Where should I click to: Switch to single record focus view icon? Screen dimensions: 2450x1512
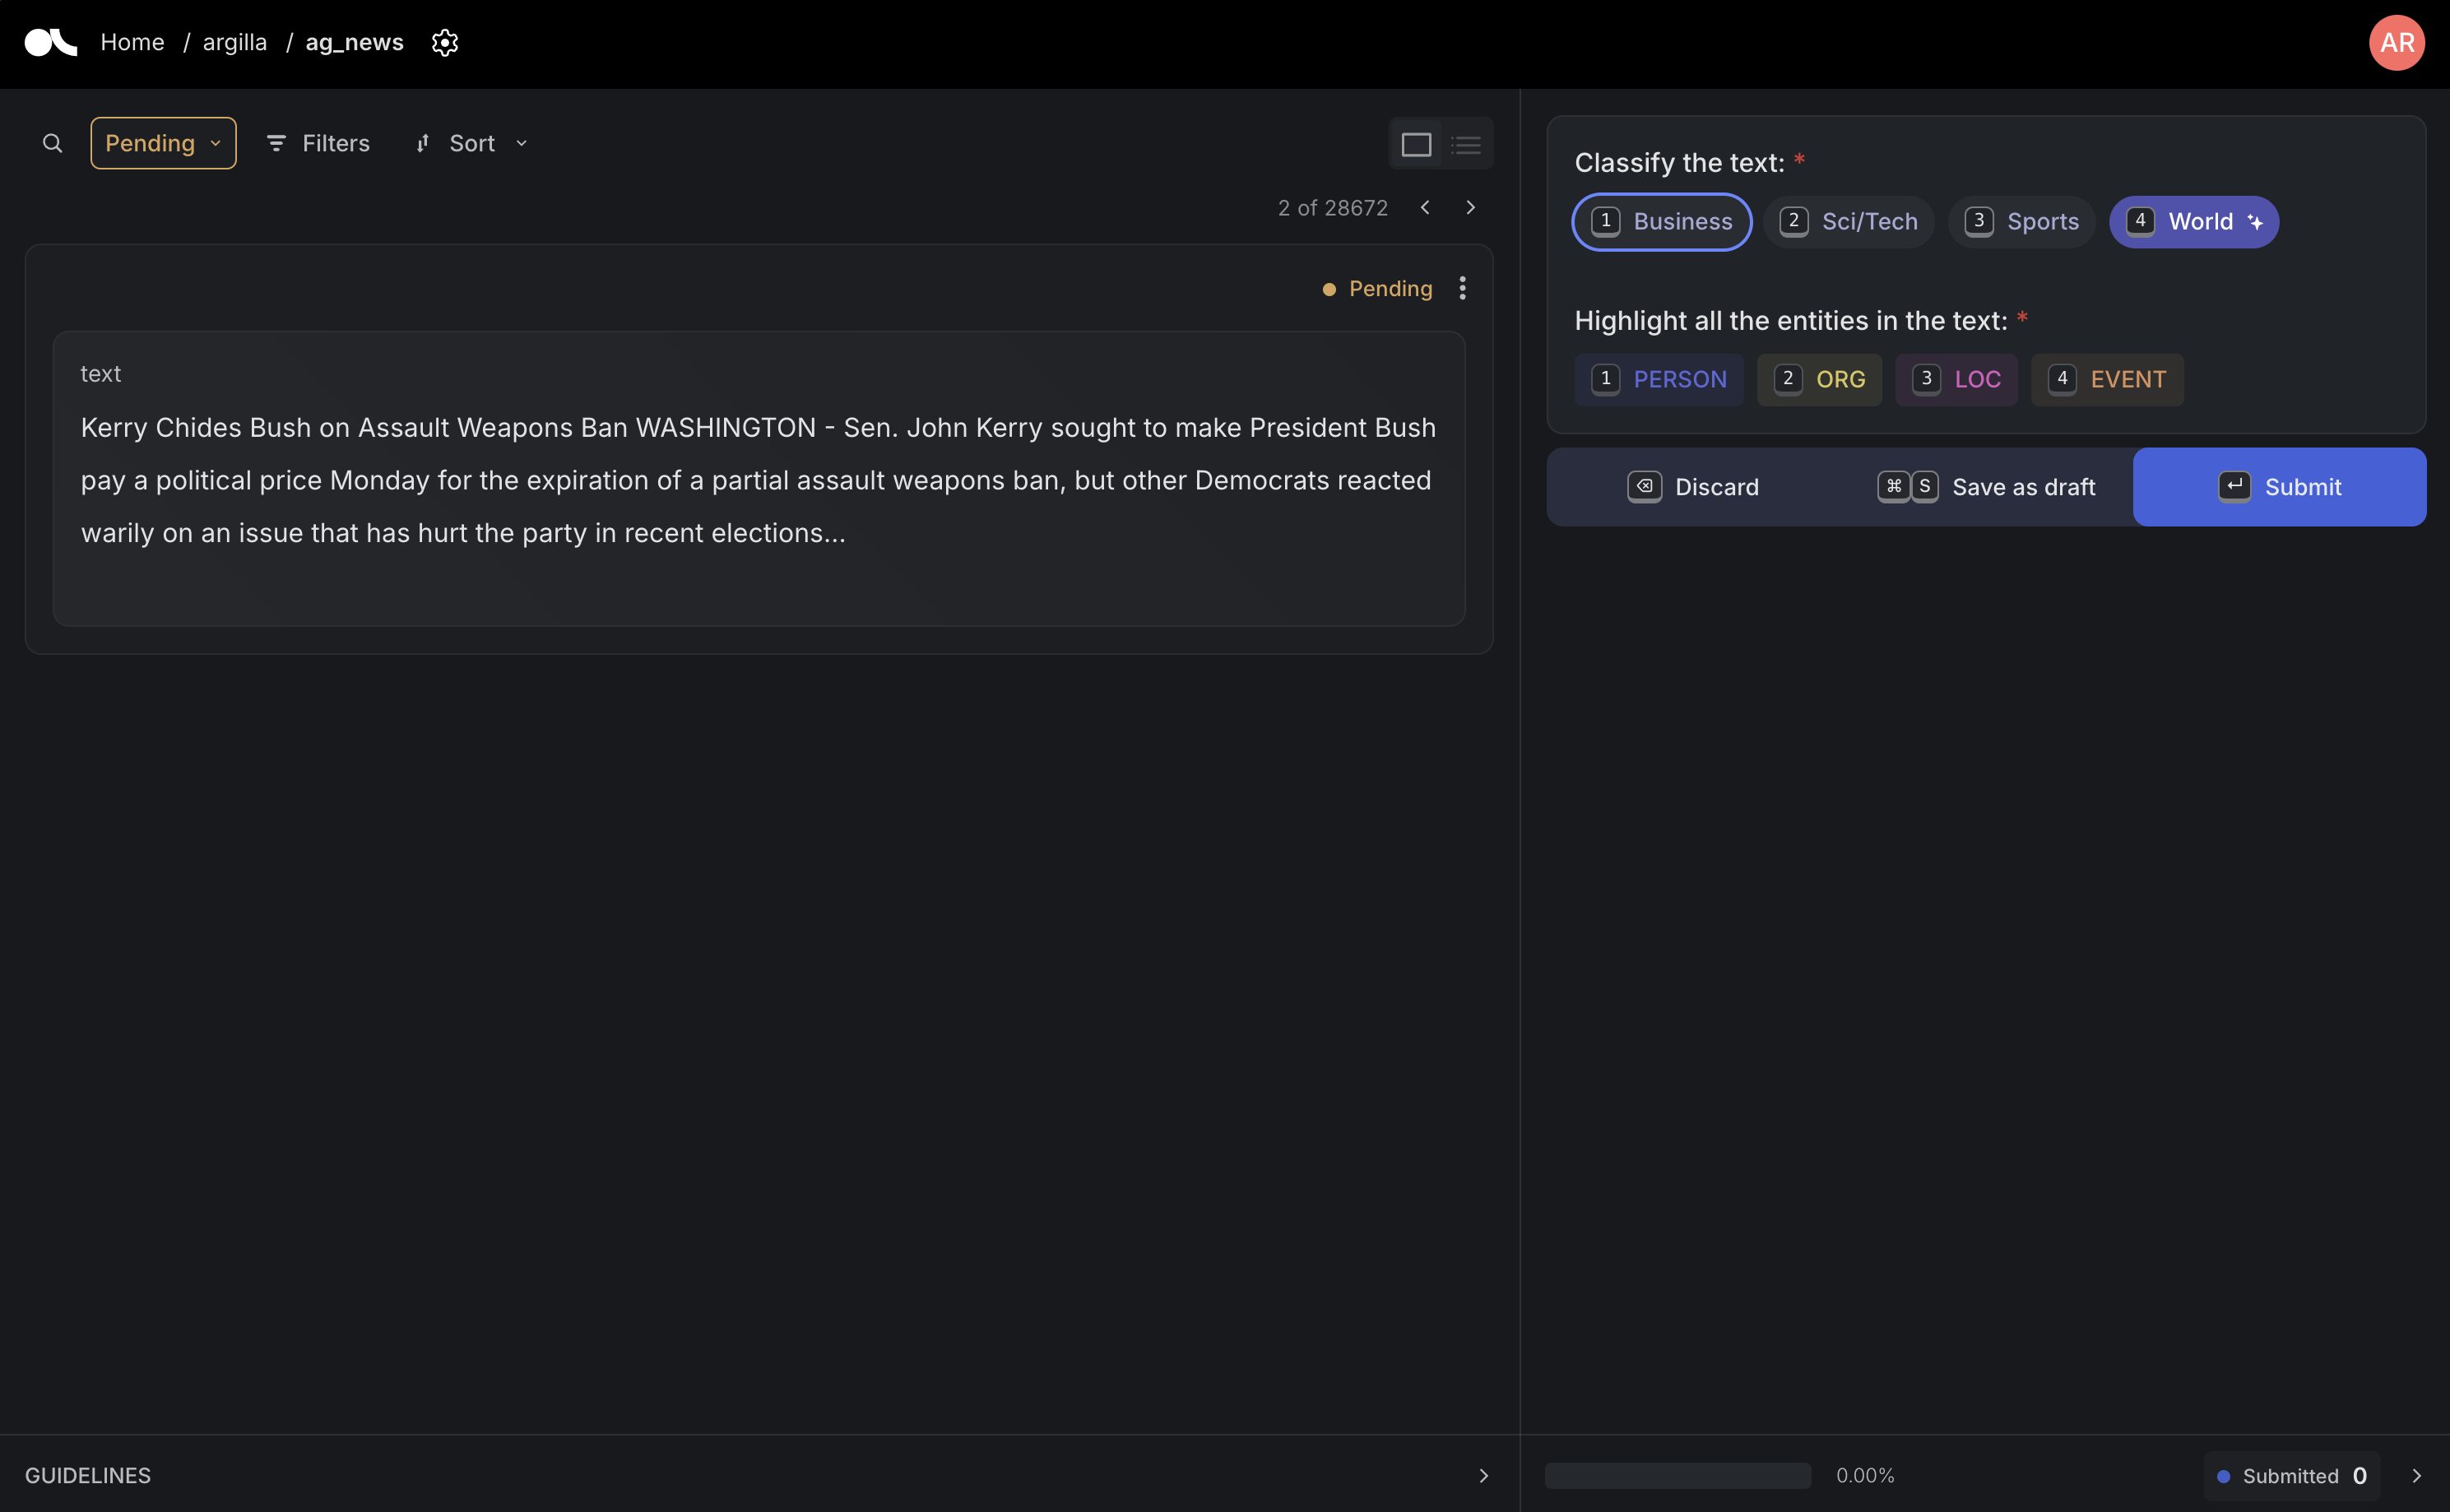pyautogui.click(x=1415, y=144)
